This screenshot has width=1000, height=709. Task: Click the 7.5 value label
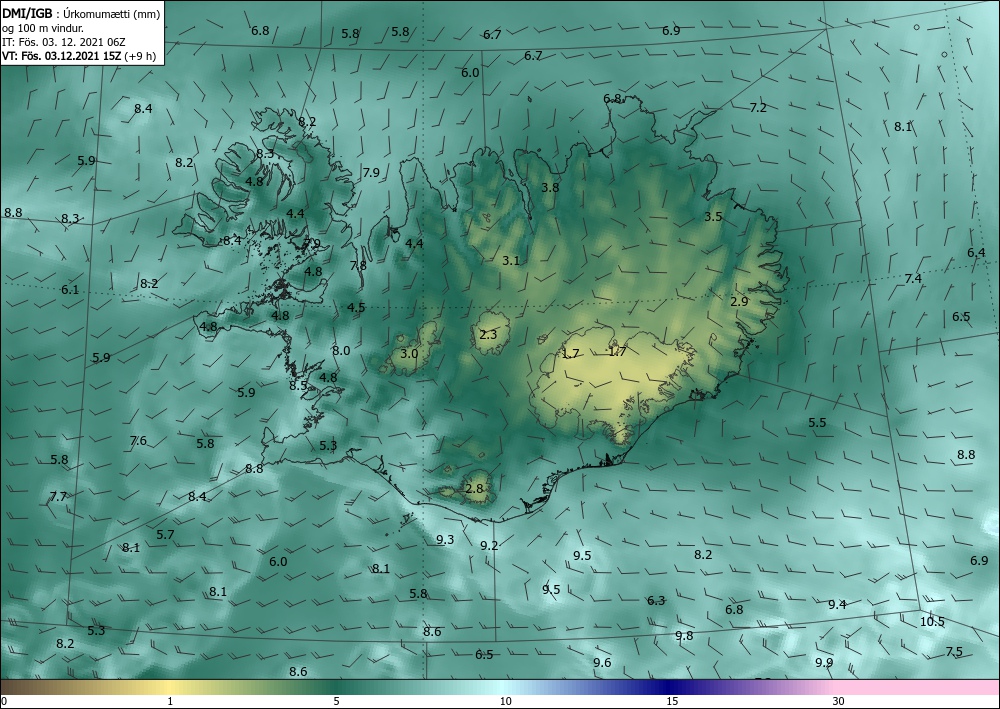tap(954, 652)
